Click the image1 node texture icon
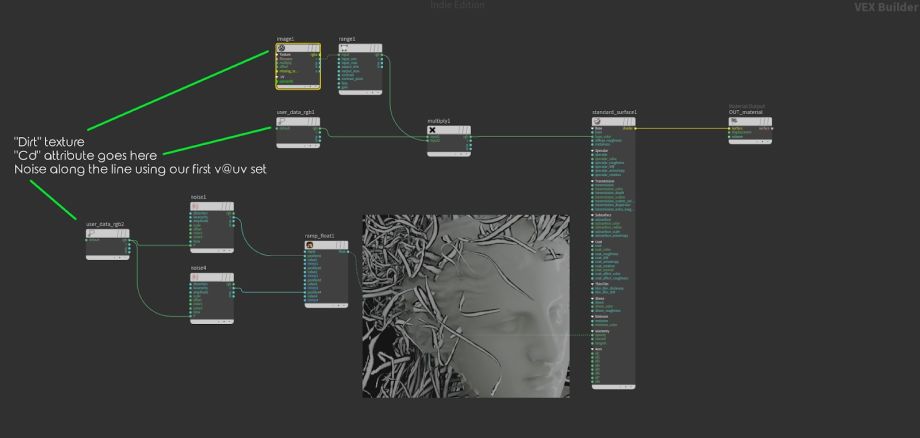 click(282, 47)
